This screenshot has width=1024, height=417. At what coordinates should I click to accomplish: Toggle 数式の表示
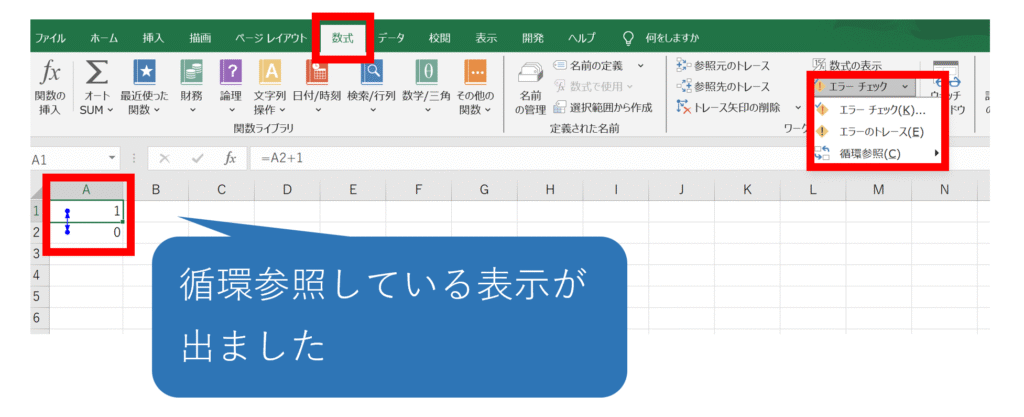point(847,65)
